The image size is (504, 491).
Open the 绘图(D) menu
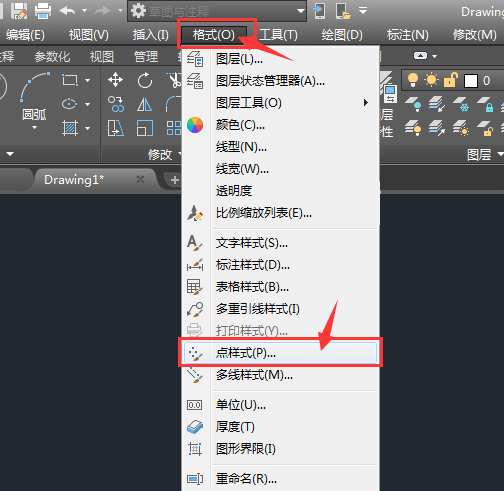[x=342, y=35]
